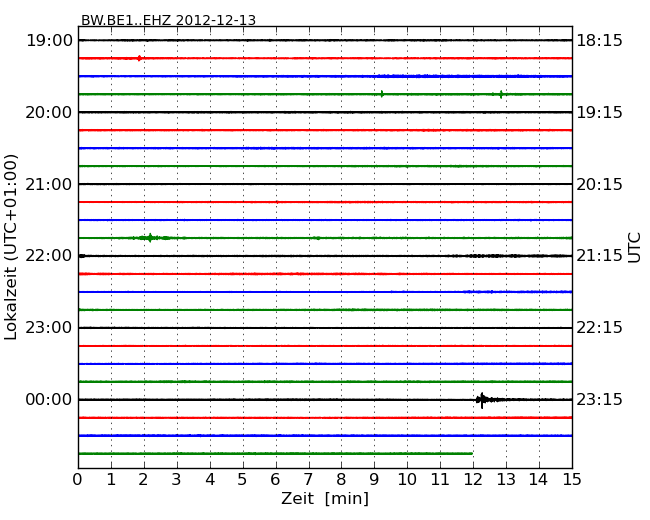The image size is (650, 520).
Task: Select the 19:00 local time label
Action: click(49, 41)
